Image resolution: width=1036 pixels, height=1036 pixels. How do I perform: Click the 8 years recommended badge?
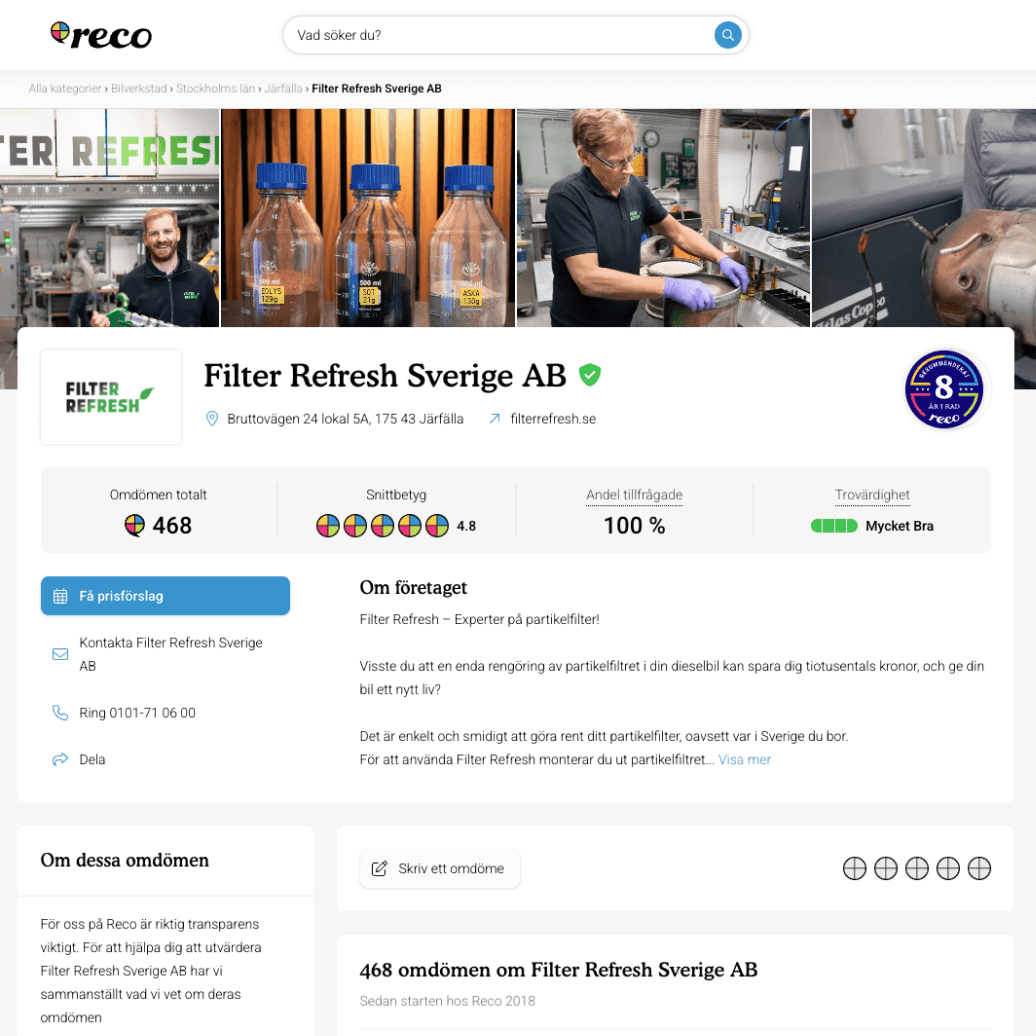click(x=944, y=389)
